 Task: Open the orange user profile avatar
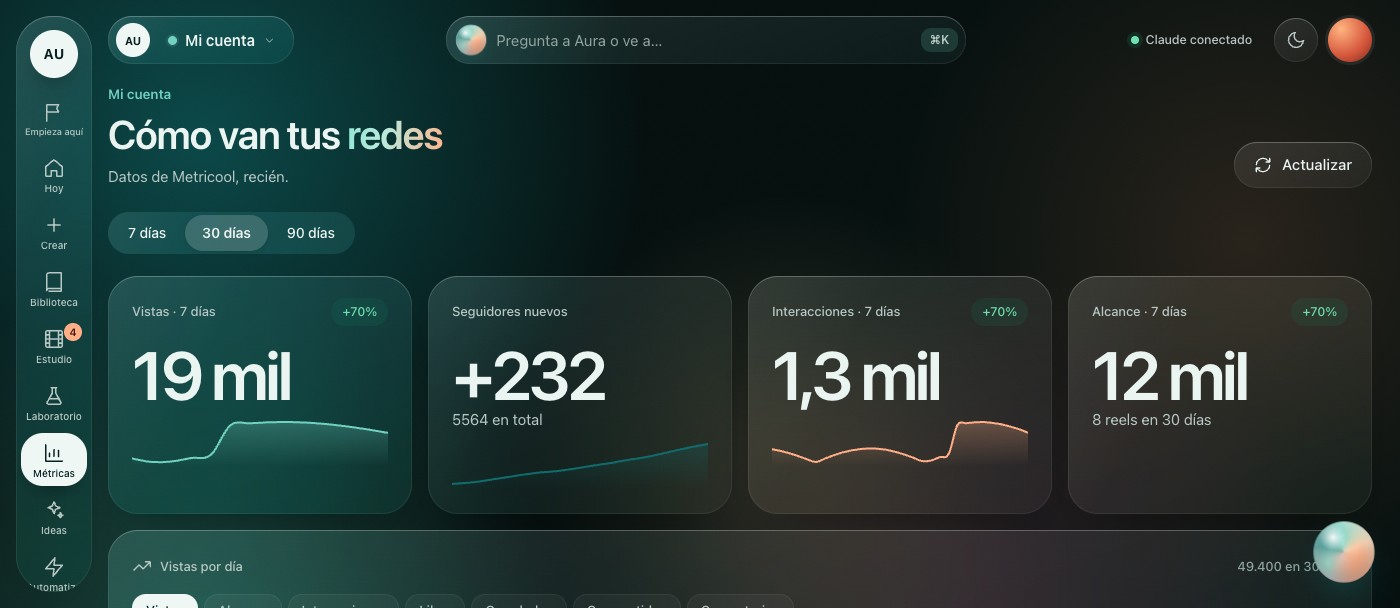pyautogui.click(x=1350, y=40)
